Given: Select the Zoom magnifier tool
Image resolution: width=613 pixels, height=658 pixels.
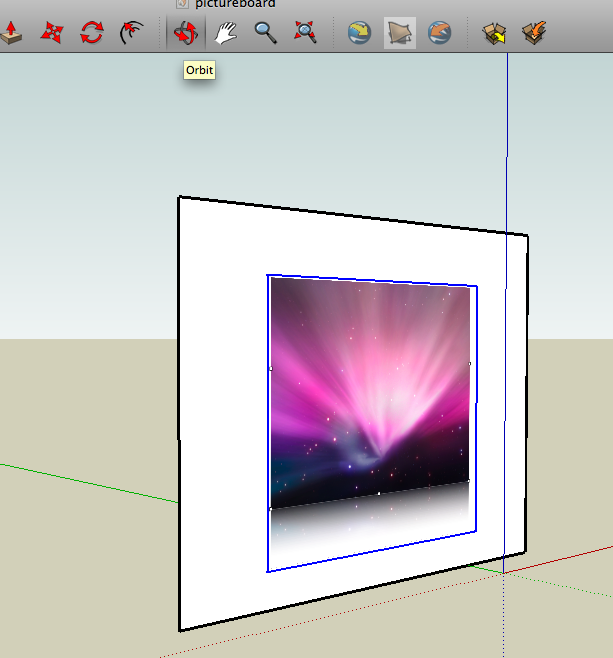Looking at the screenshot, I should tap(266, 33).
